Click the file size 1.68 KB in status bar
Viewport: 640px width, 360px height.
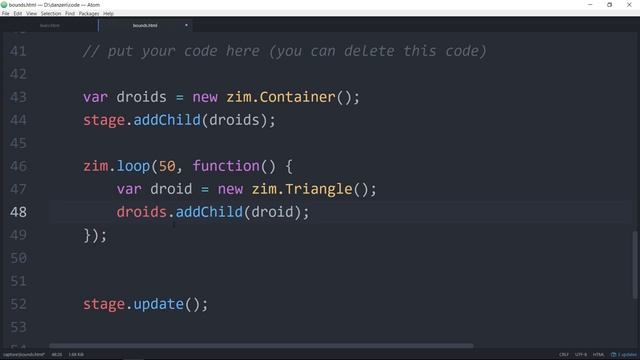tap(76, 355)
